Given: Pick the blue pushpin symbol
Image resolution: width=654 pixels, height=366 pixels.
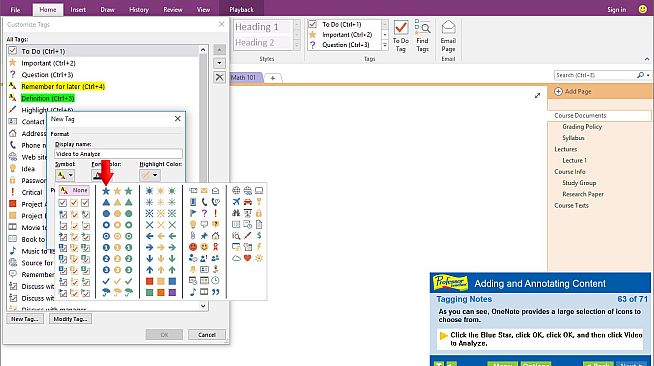Looking at the screenshot, I should point(204,236).
